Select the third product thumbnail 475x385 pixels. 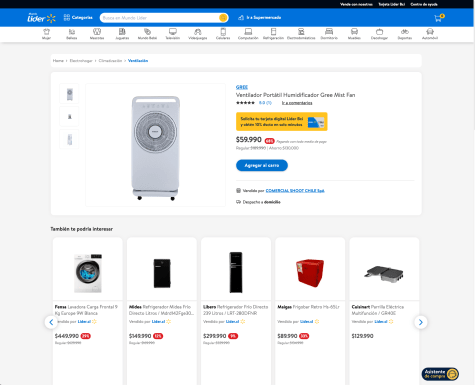coord(69,139)
